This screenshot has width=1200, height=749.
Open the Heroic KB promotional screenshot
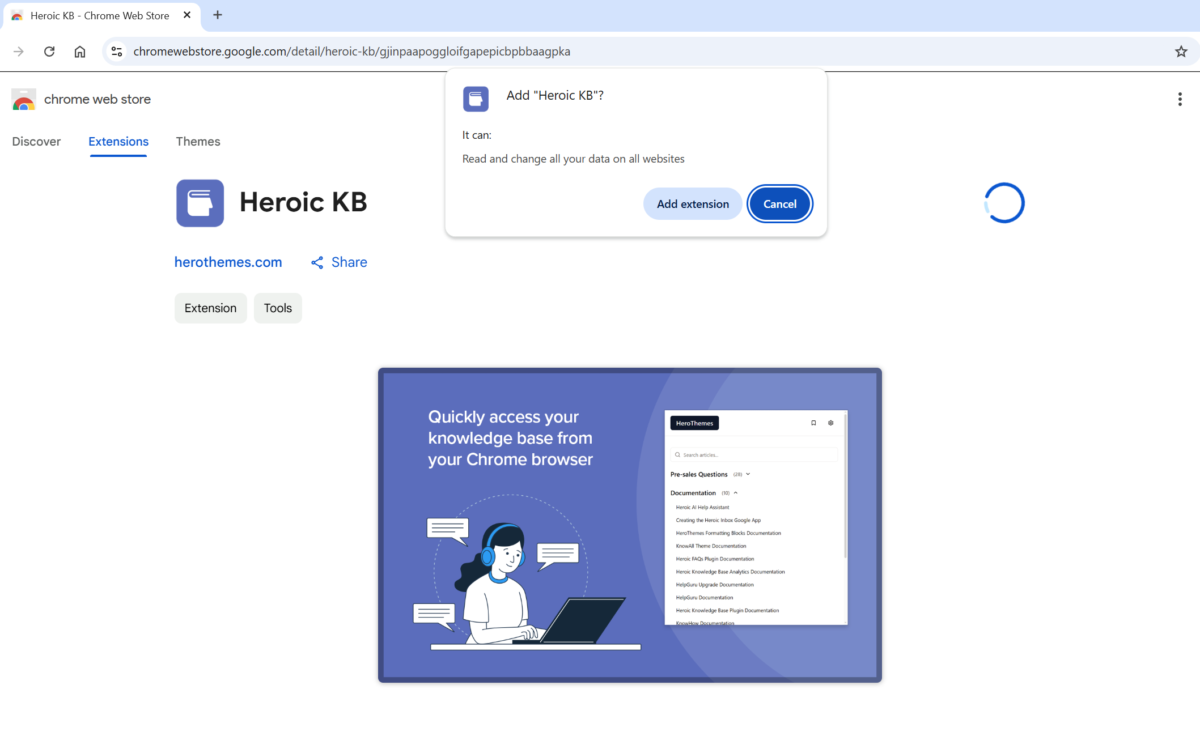coord(630,525)
